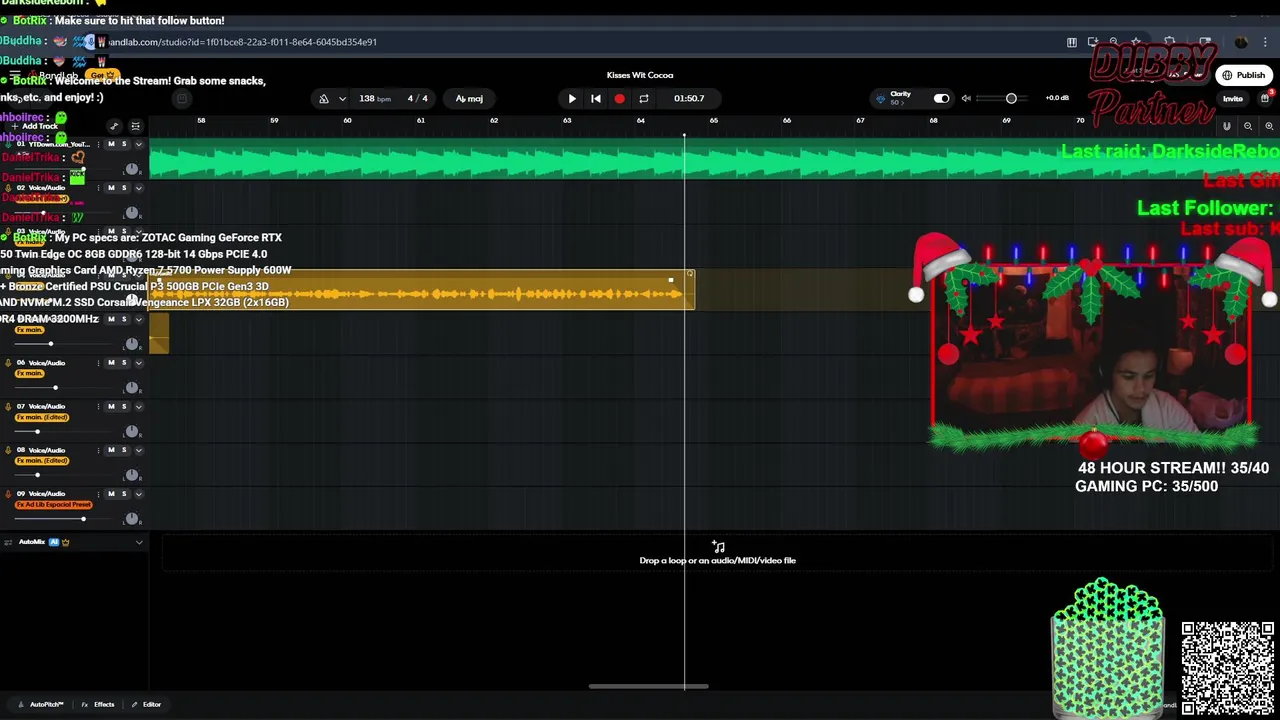The height and width of the screenshot is (720, 1280).
Task: Click the metronome icon
Action: (x=323, y=99)
